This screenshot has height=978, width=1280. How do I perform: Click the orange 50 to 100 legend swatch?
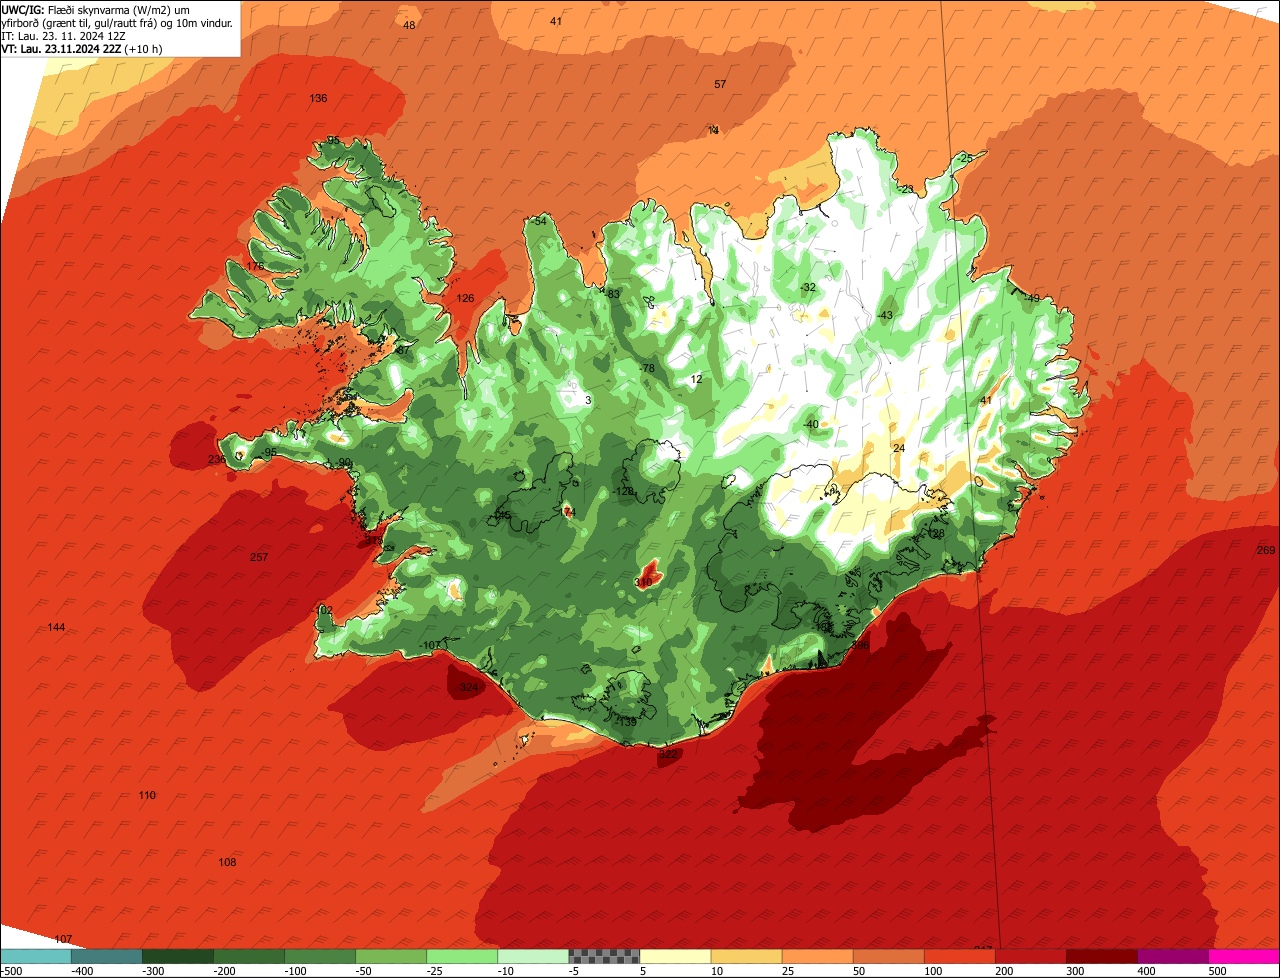[x=887, y=956]
